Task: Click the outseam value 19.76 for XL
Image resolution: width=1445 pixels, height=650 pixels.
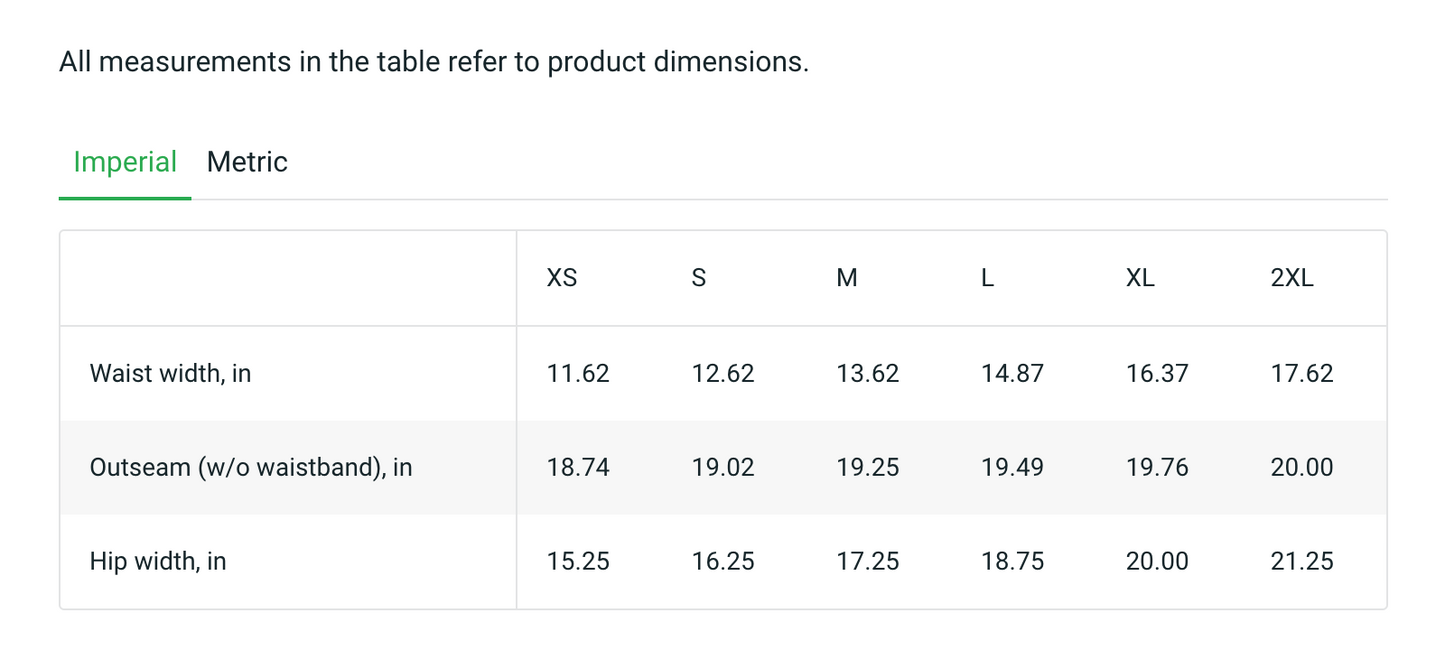Action: tap(1157, 468)
